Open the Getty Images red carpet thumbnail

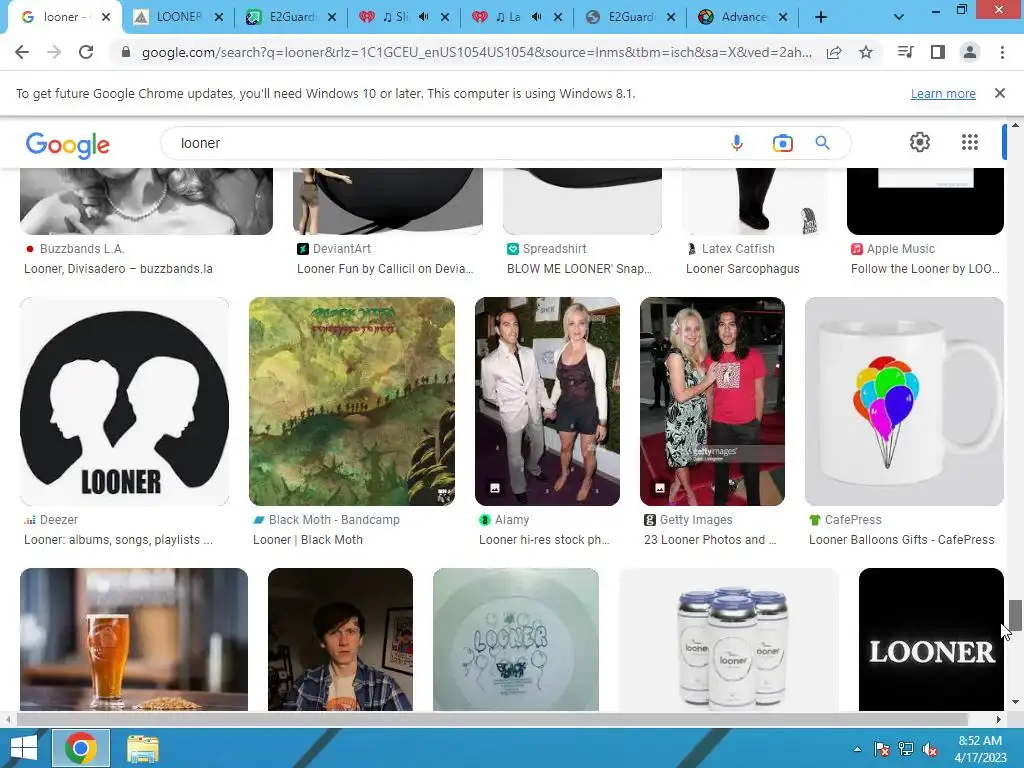click(712, 402)
